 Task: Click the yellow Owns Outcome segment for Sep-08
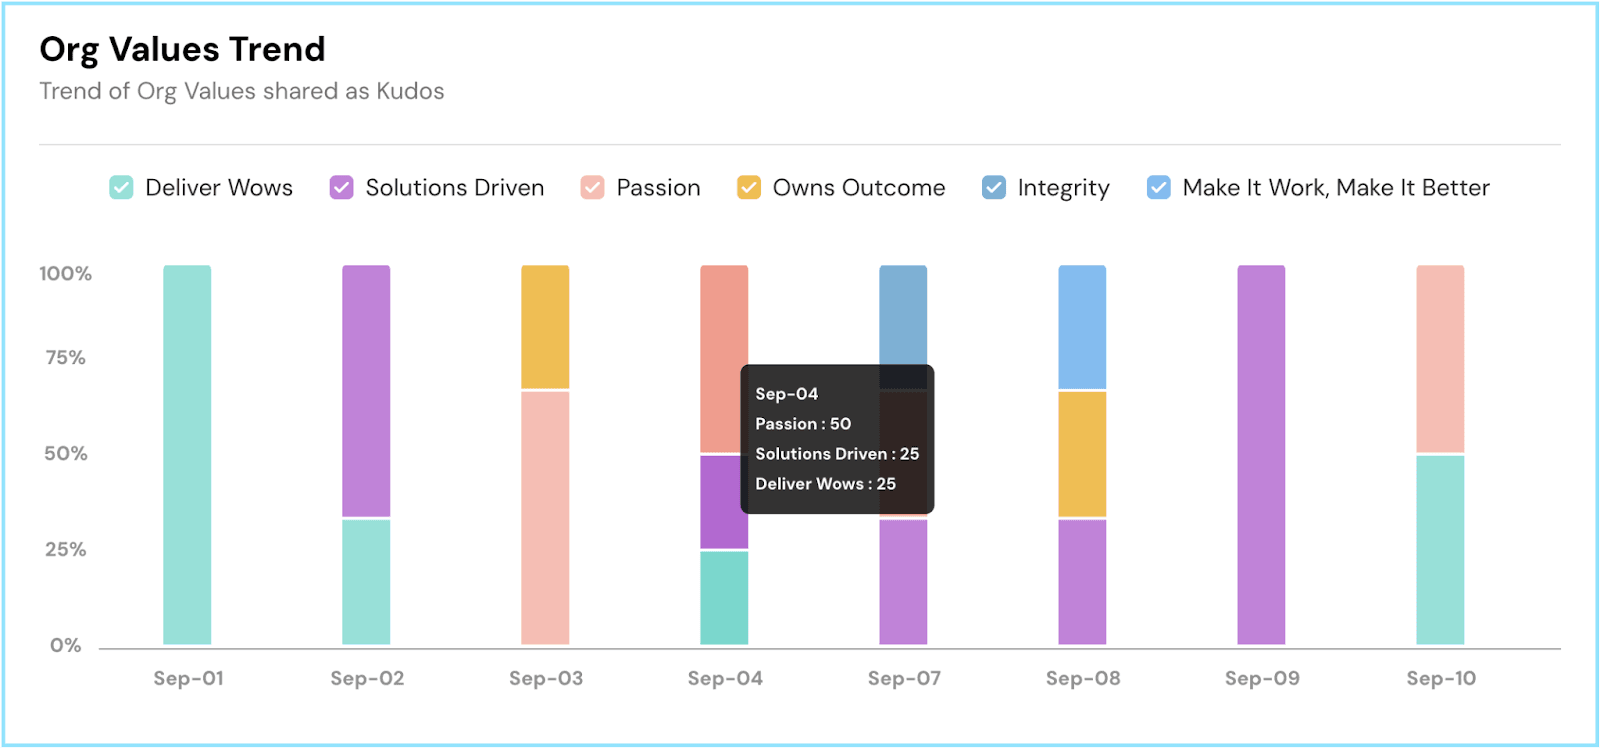point(1082,454)
